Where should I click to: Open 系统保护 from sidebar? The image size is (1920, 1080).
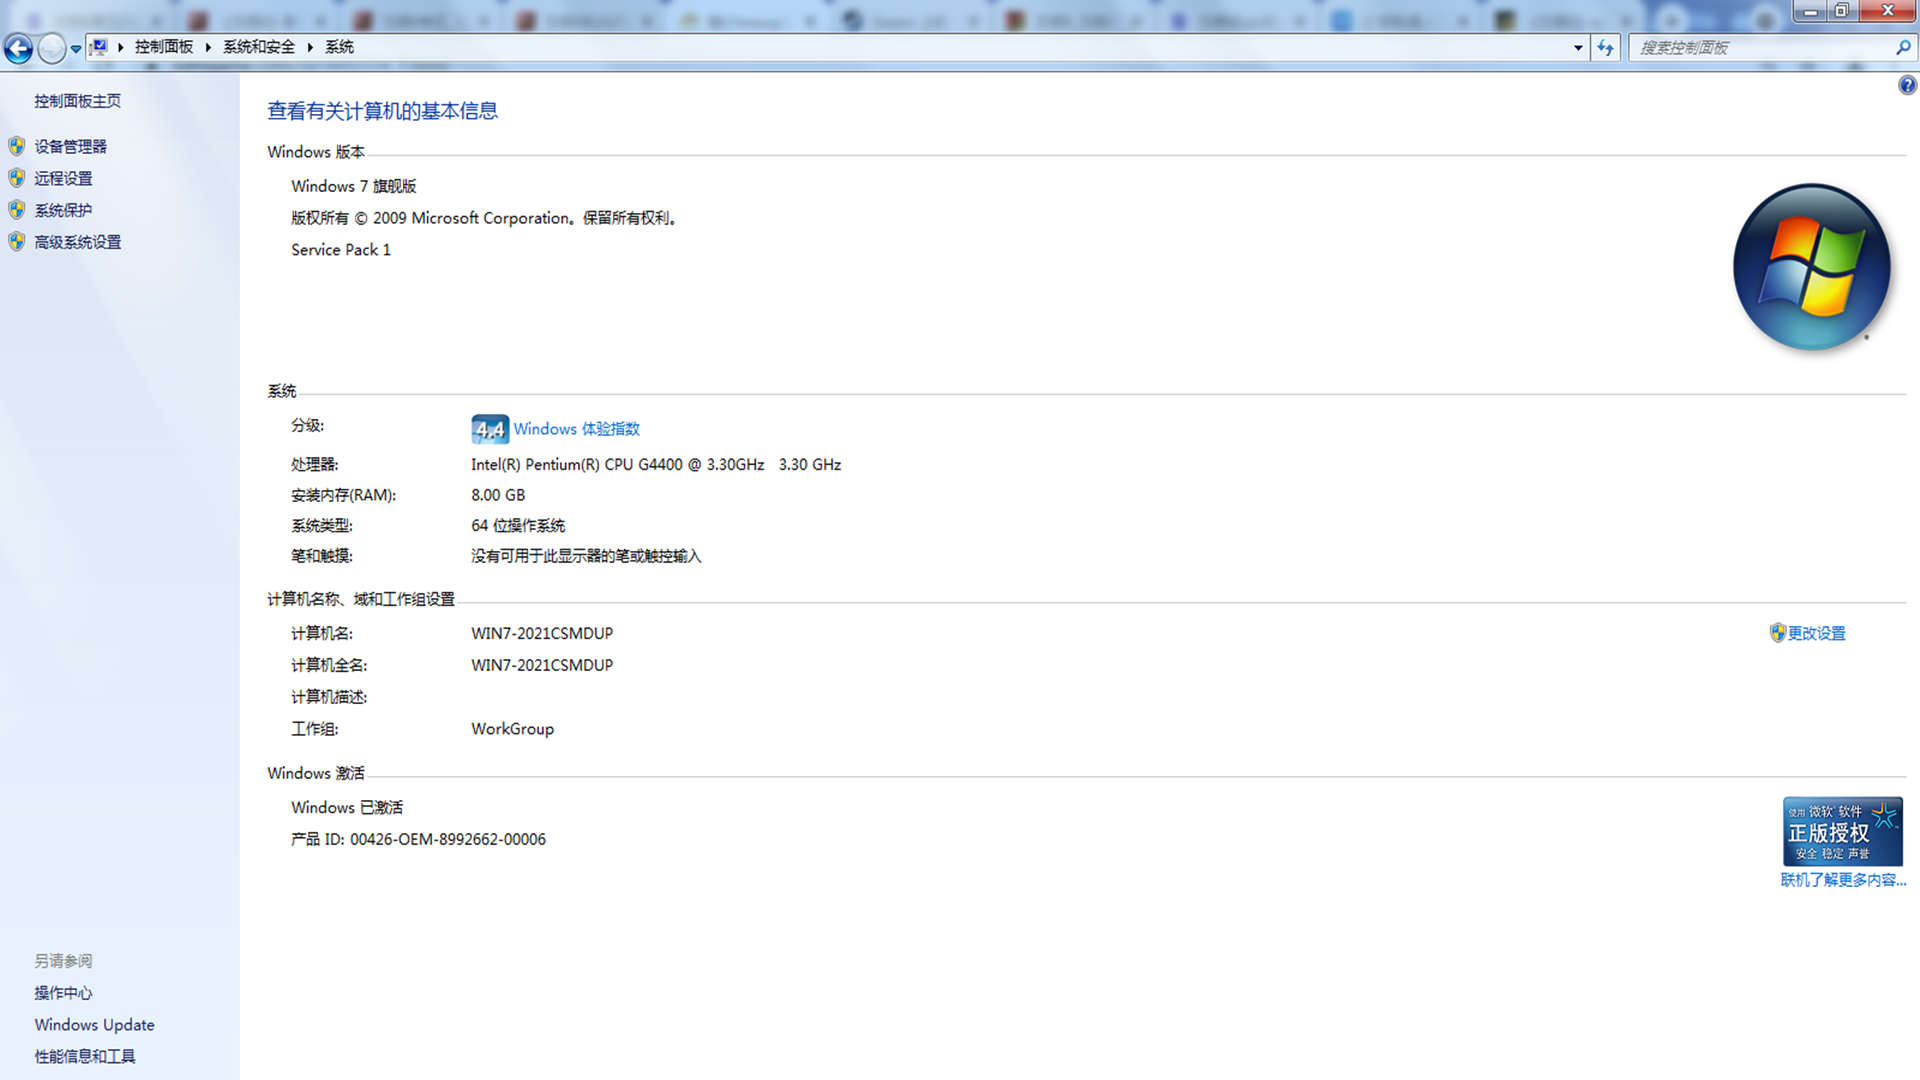pos(63,210)
